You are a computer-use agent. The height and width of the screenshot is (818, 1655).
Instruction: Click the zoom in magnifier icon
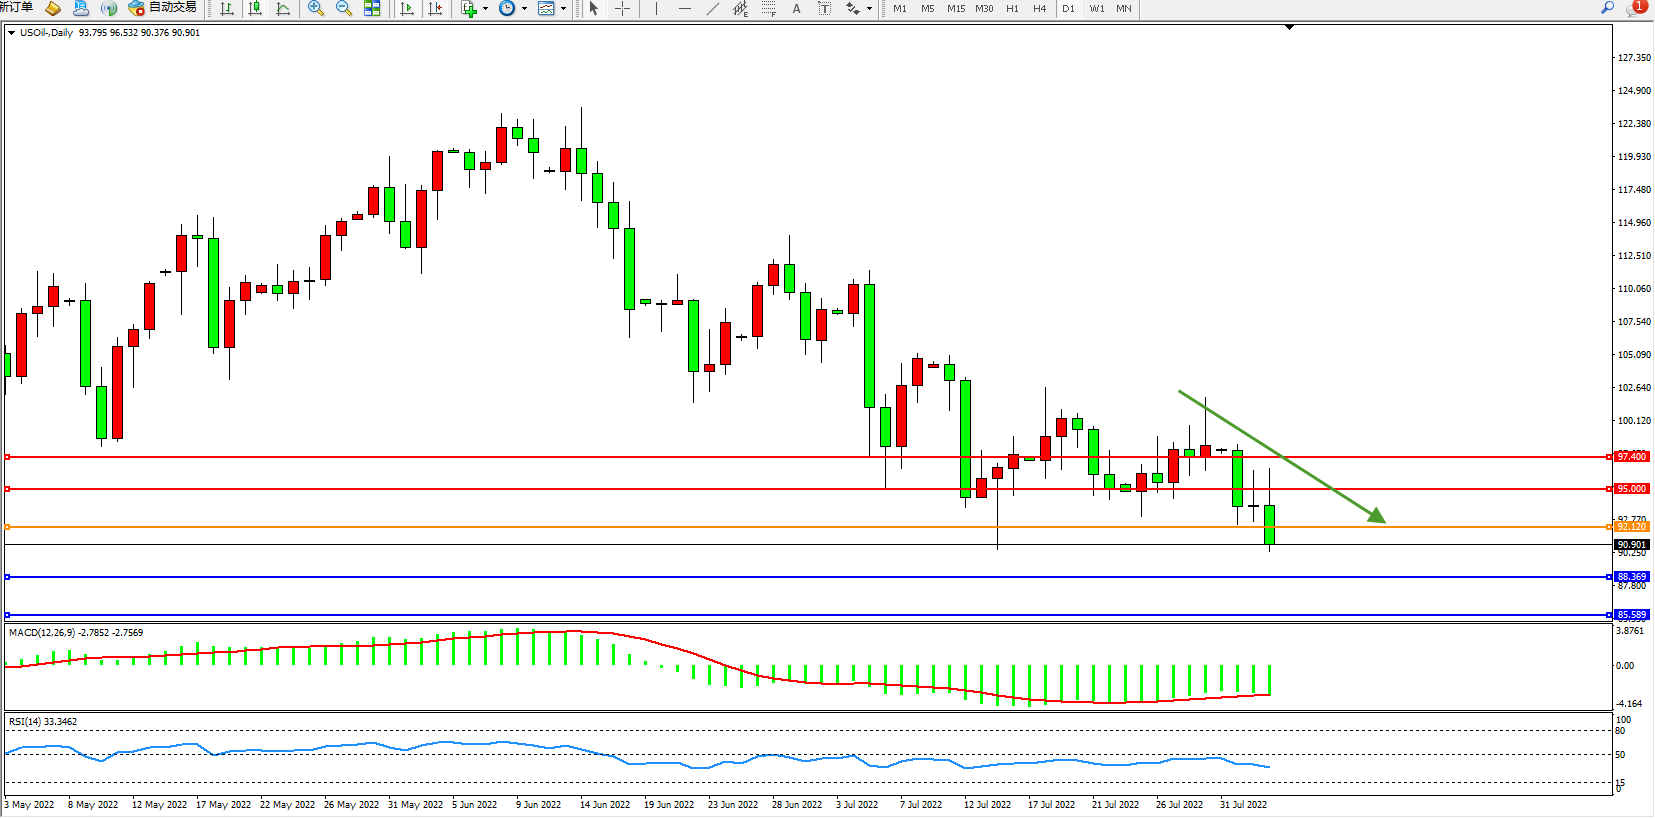point(316,9)
